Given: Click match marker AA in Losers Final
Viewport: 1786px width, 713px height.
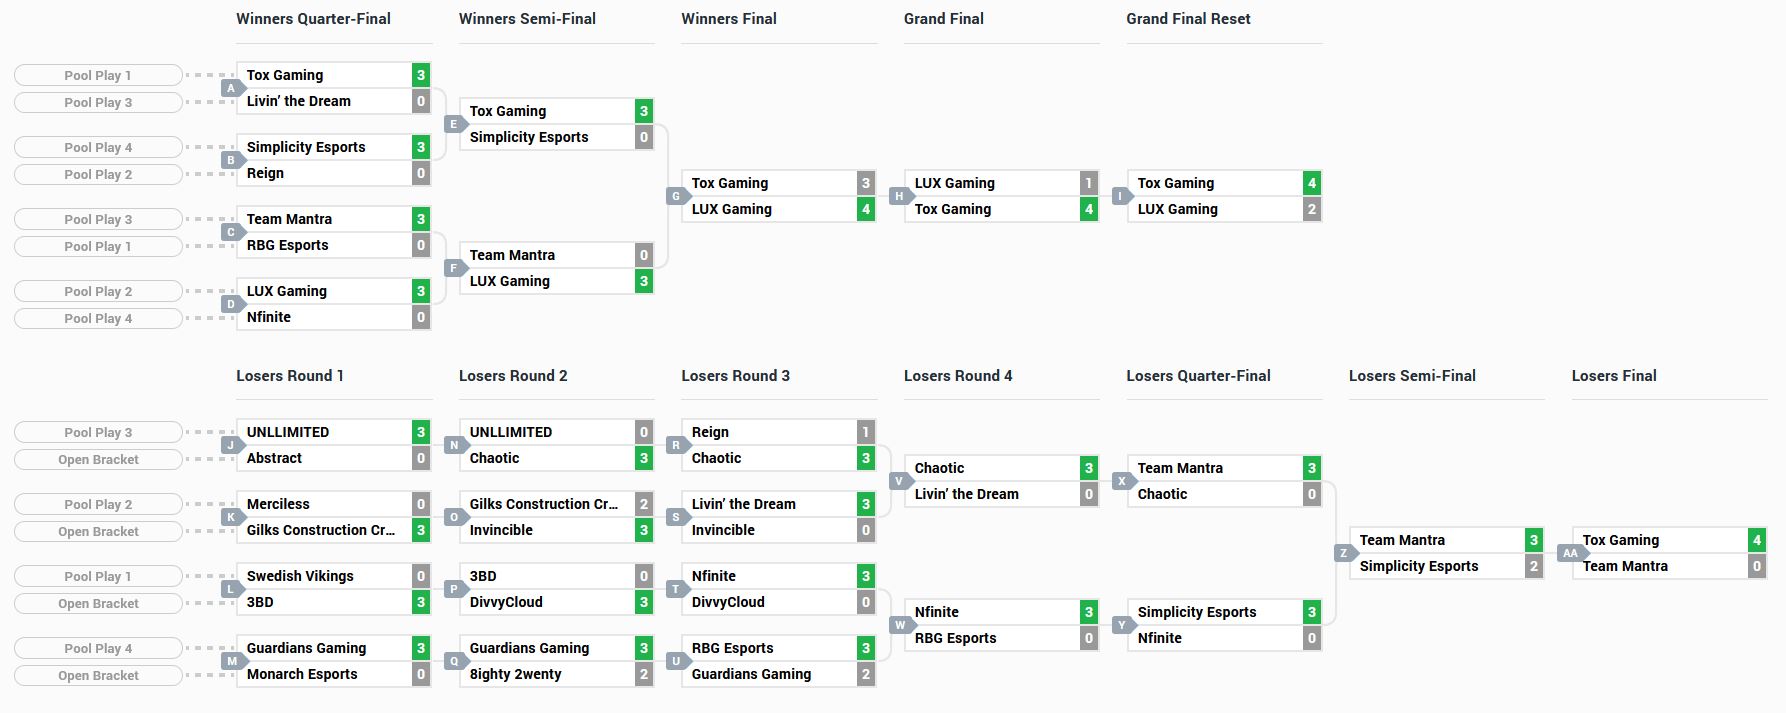Looking at the screenshot, I should pos(1570,553).
